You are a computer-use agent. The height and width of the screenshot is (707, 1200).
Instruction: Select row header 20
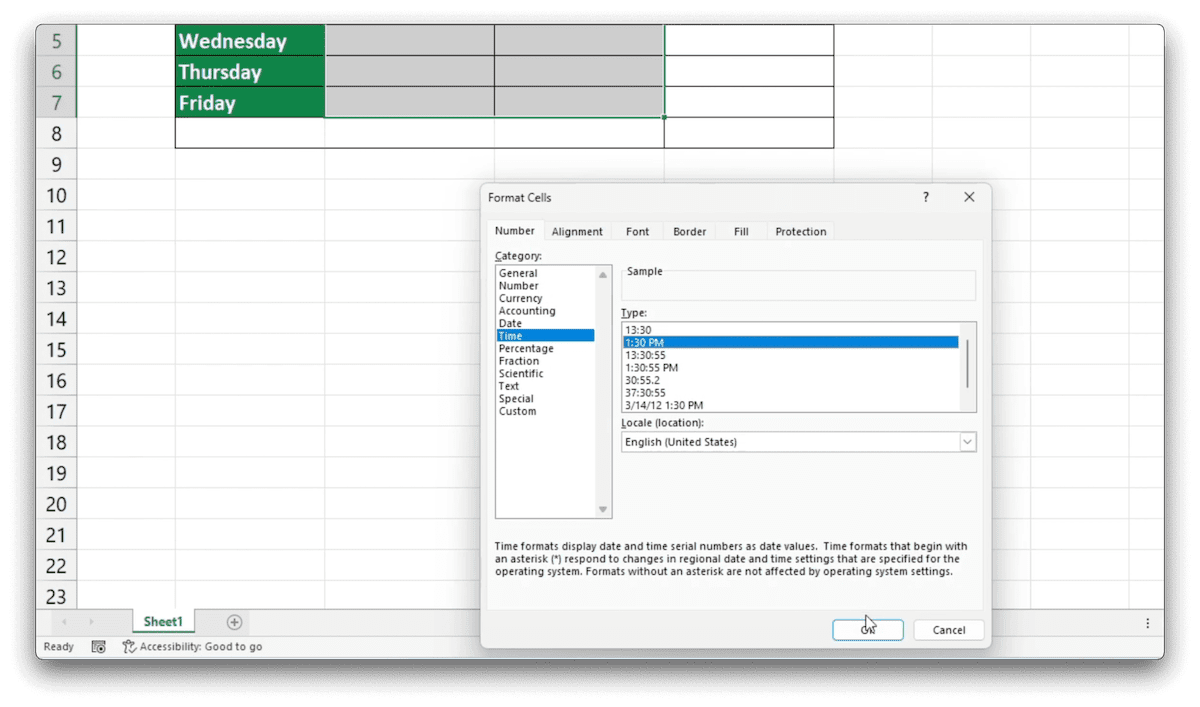tap(56, 504)
